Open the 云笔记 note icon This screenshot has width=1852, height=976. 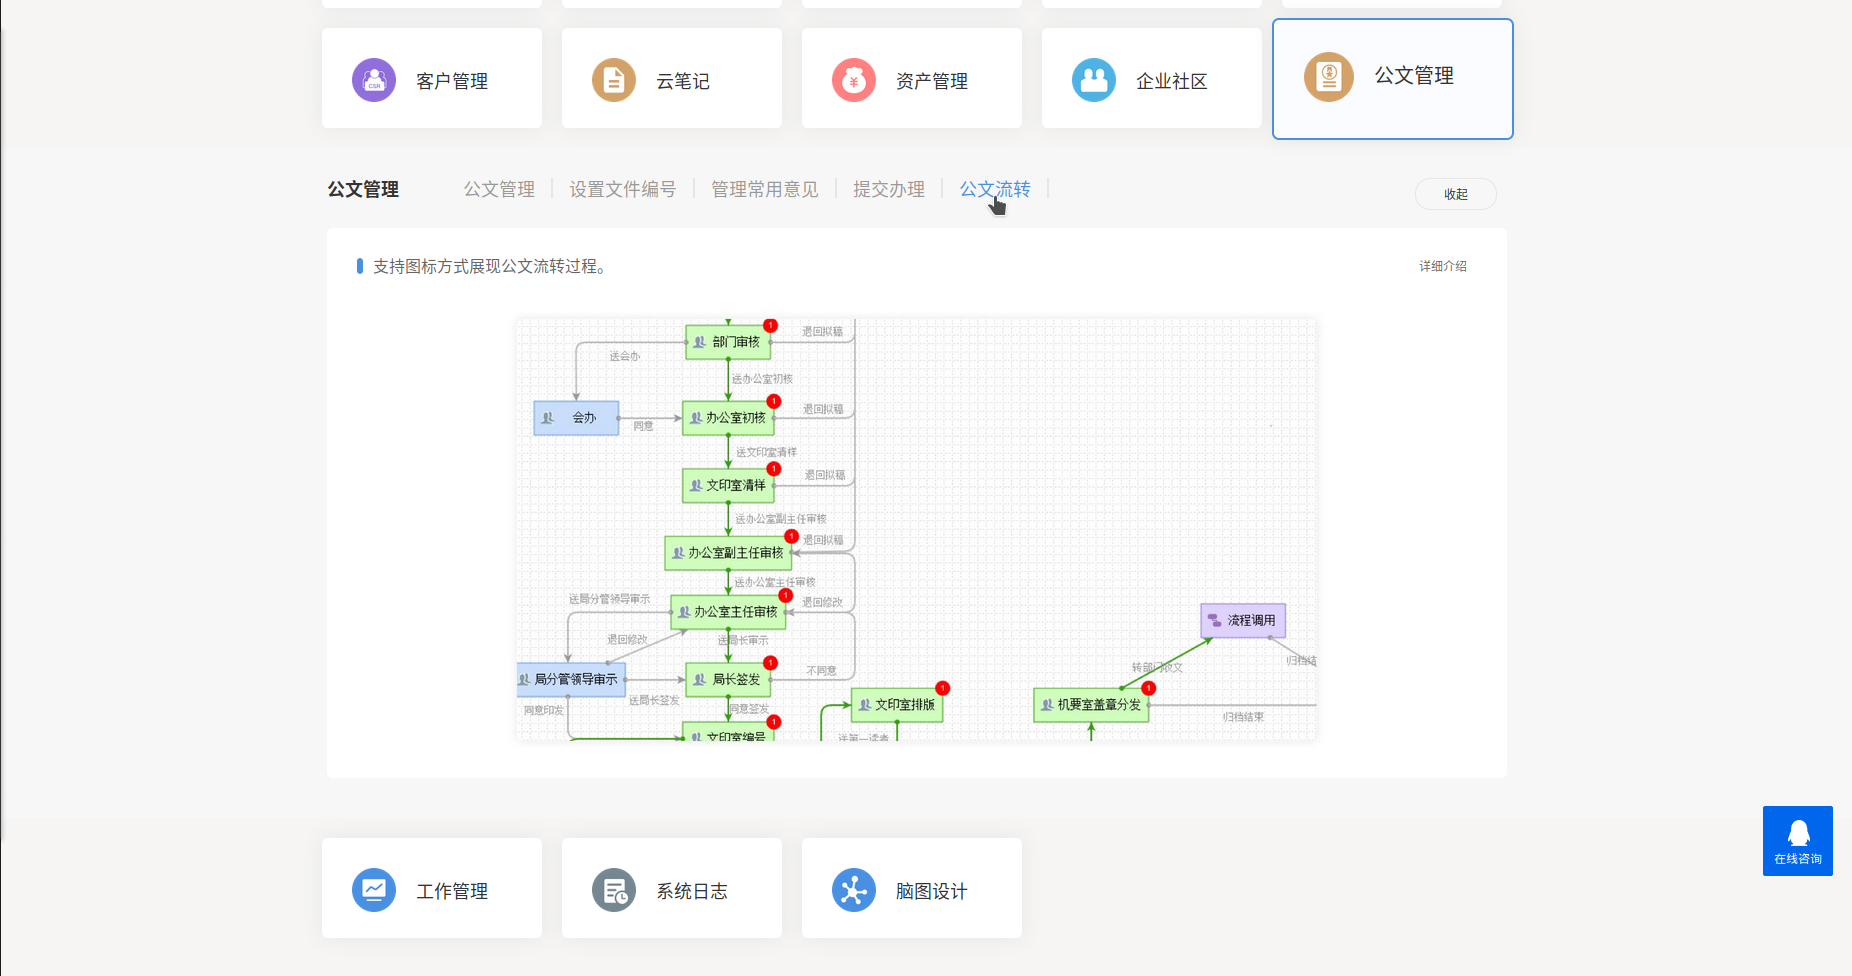coord(614,80)
